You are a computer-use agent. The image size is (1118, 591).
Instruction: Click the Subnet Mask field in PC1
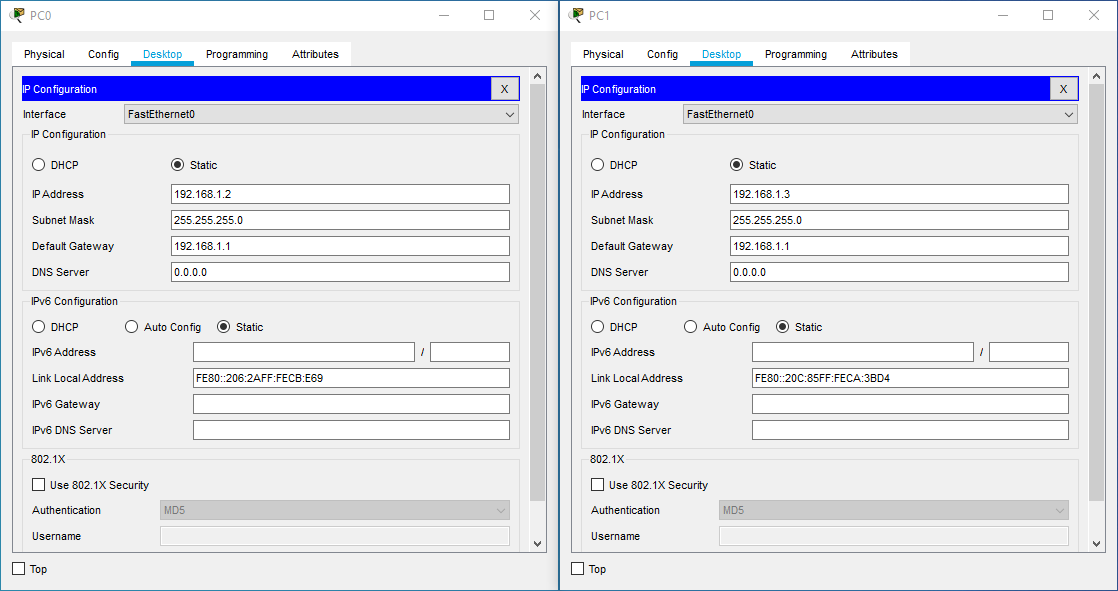coord(899,220)
